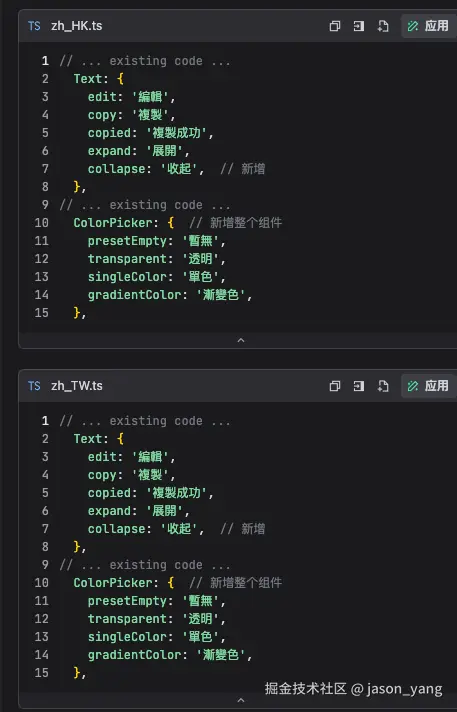This screenshot has width=457, height=712.
Task: Click 'singleColor' line in zh_TW.ts code
Action: pos(157,637)
